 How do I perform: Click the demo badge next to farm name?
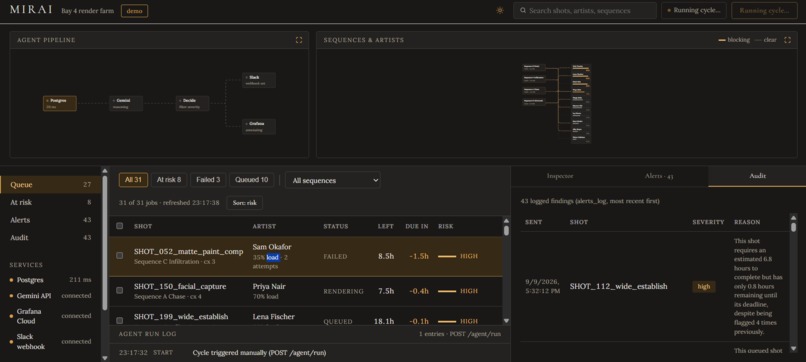(x=134, y=11)
